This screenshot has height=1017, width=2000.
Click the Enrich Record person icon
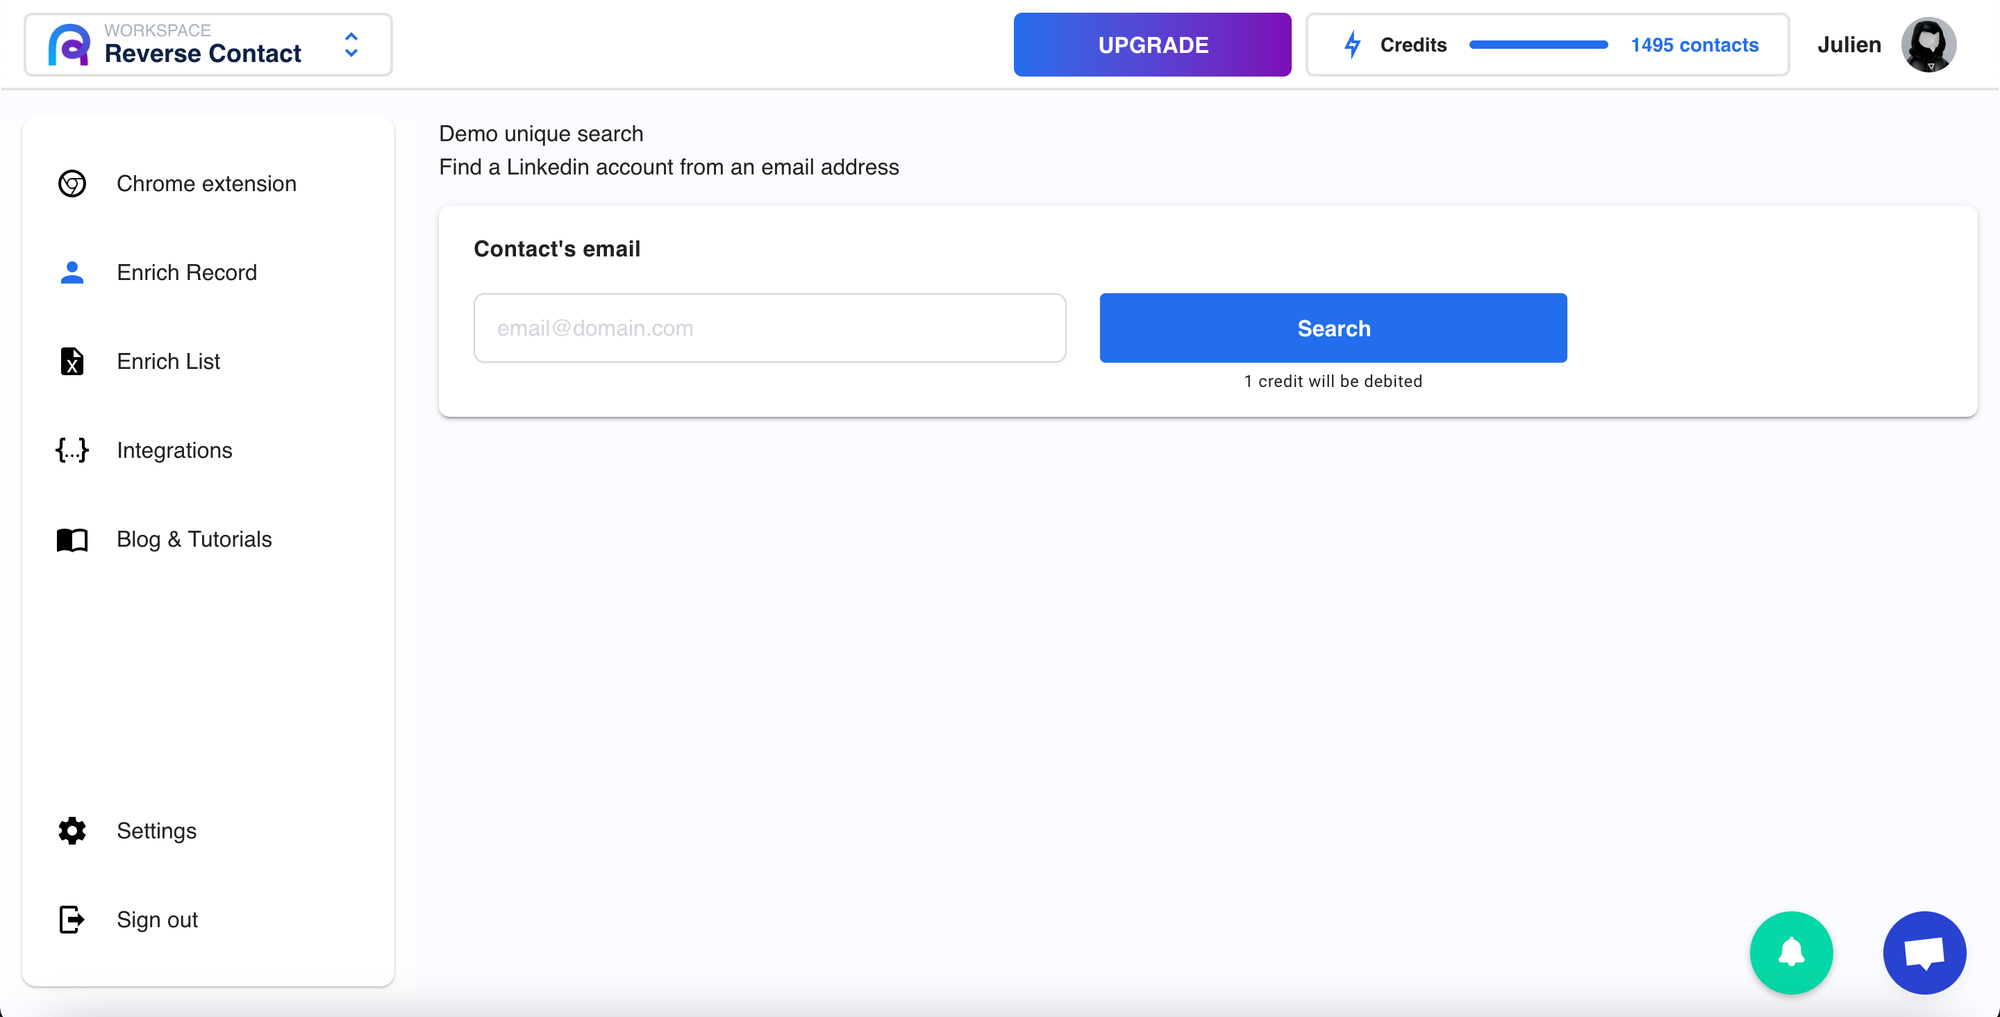pyautogui.click(x=72, y=272)
